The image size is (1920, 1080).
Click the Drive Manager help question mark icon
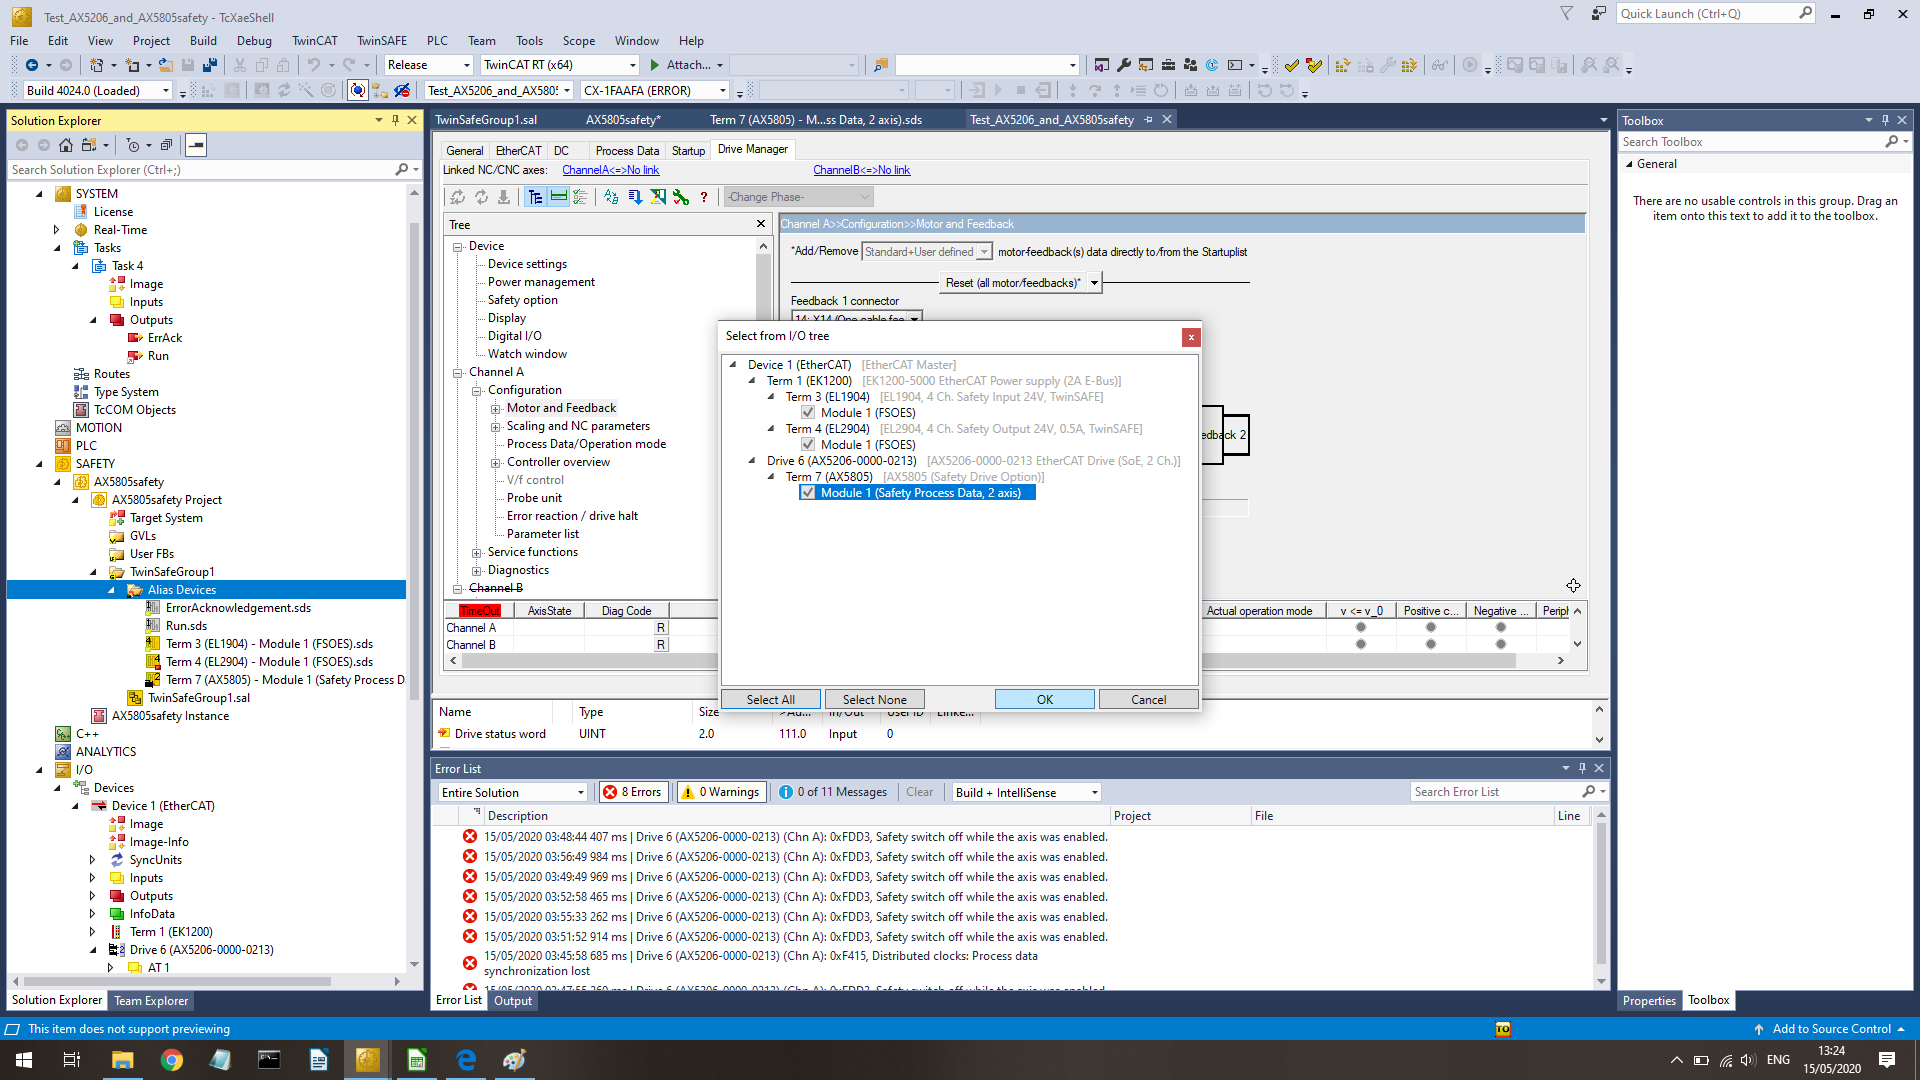[704, 197]
